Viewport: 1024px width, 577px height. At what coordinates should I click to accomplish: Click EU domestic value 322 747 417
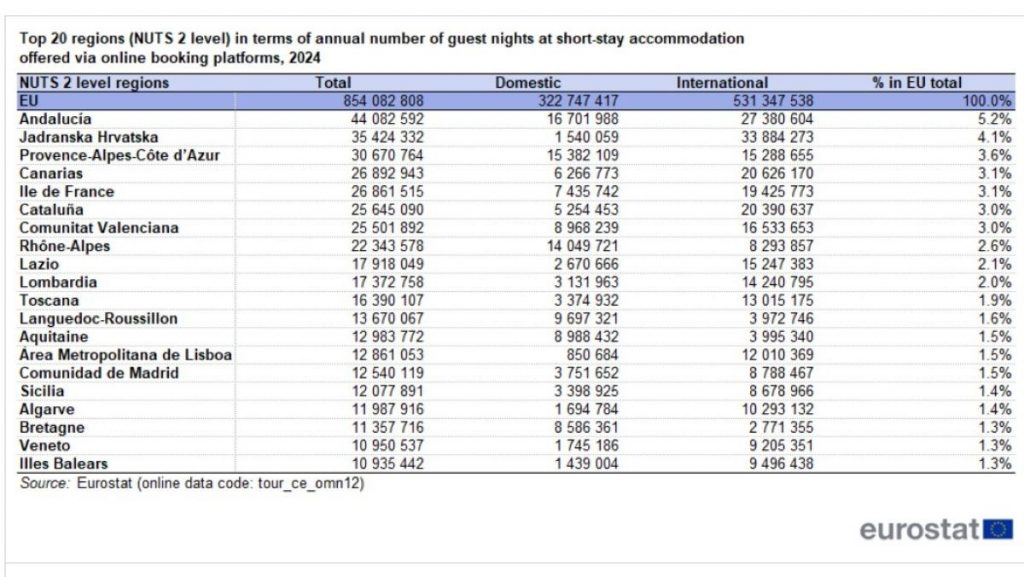point(578,101)
